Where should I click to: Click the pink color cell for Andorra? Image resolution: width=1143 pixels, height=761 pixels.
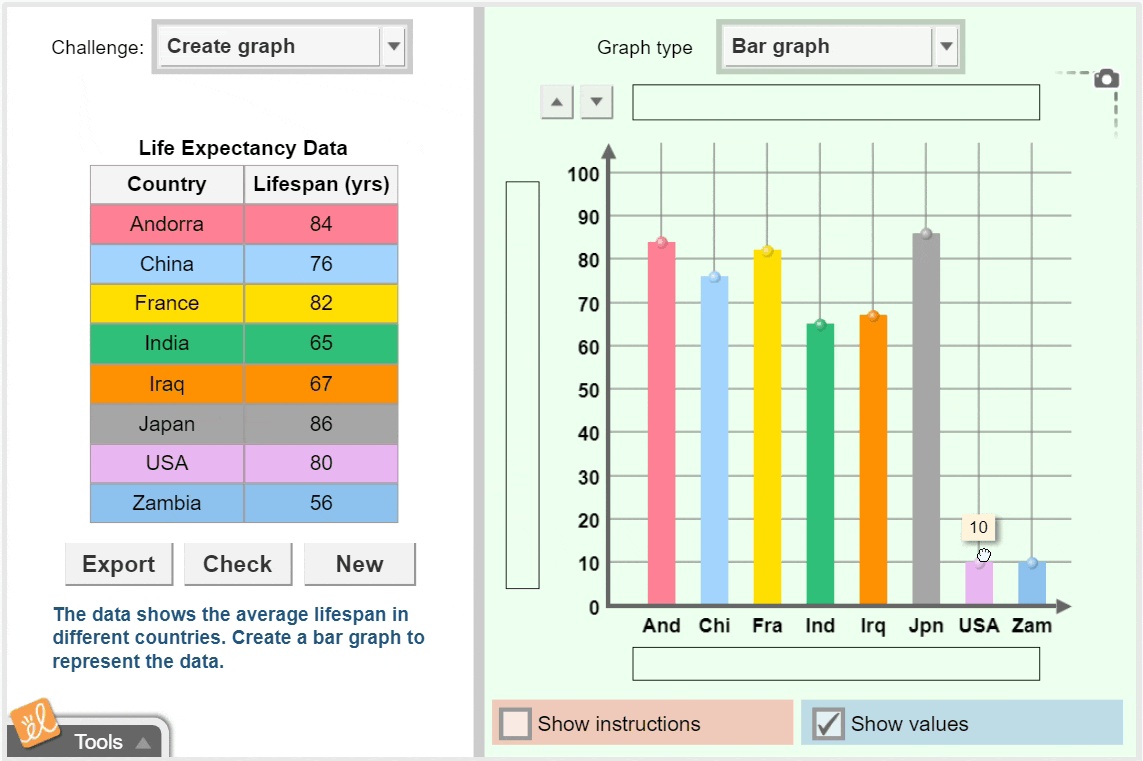(166, 224)
